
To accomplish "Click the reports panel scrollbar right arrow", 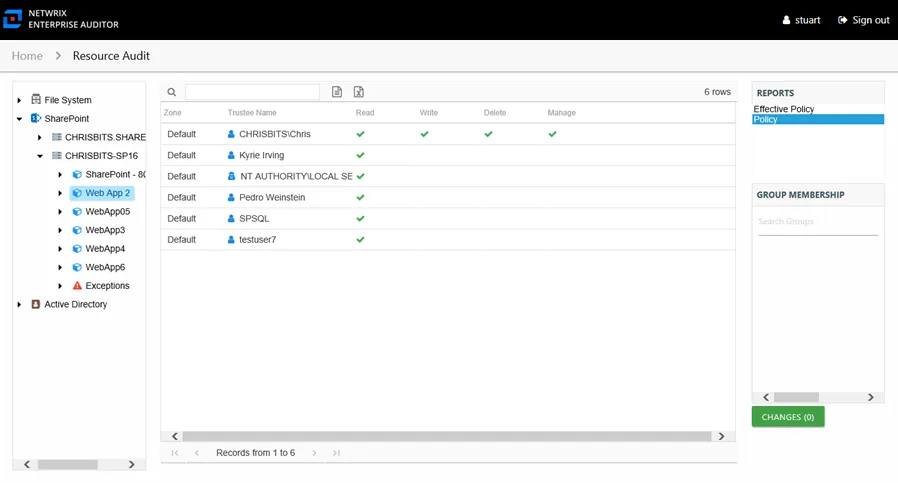I will pyautogui.click(x=871, y=397).
